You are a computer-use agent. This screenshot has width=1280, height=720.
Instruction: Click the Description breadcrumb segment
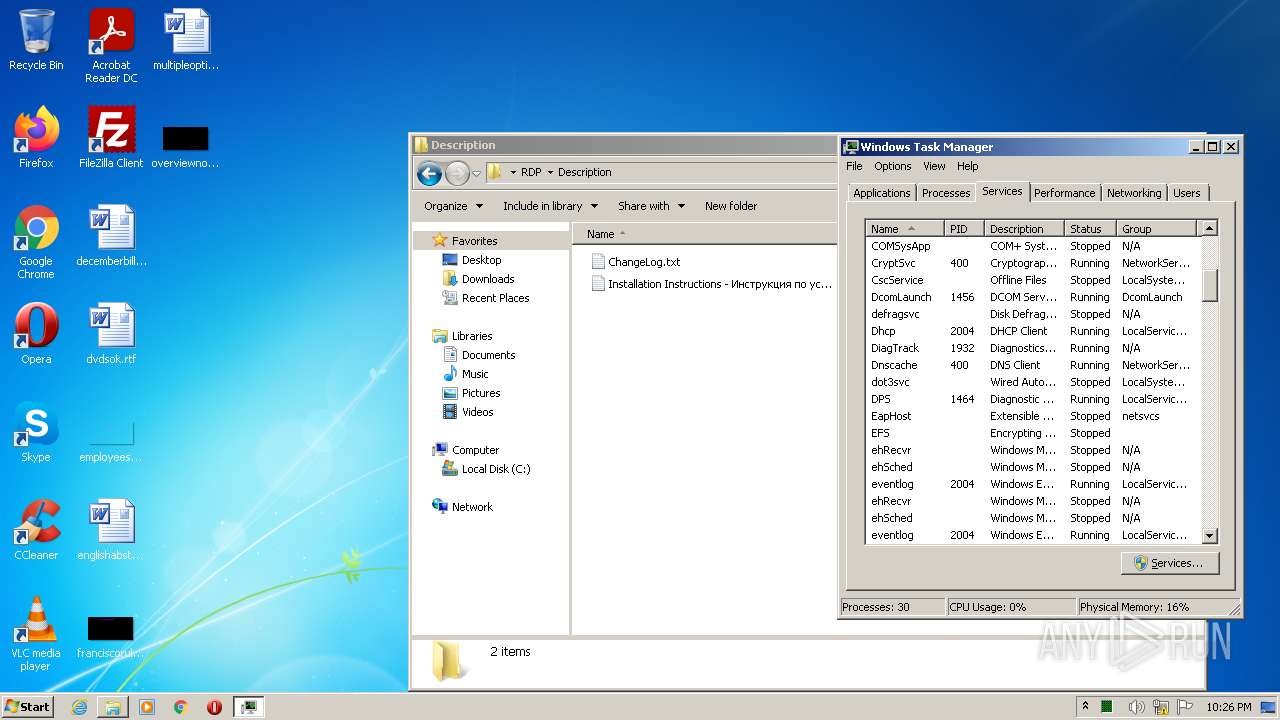click(584, 172)
